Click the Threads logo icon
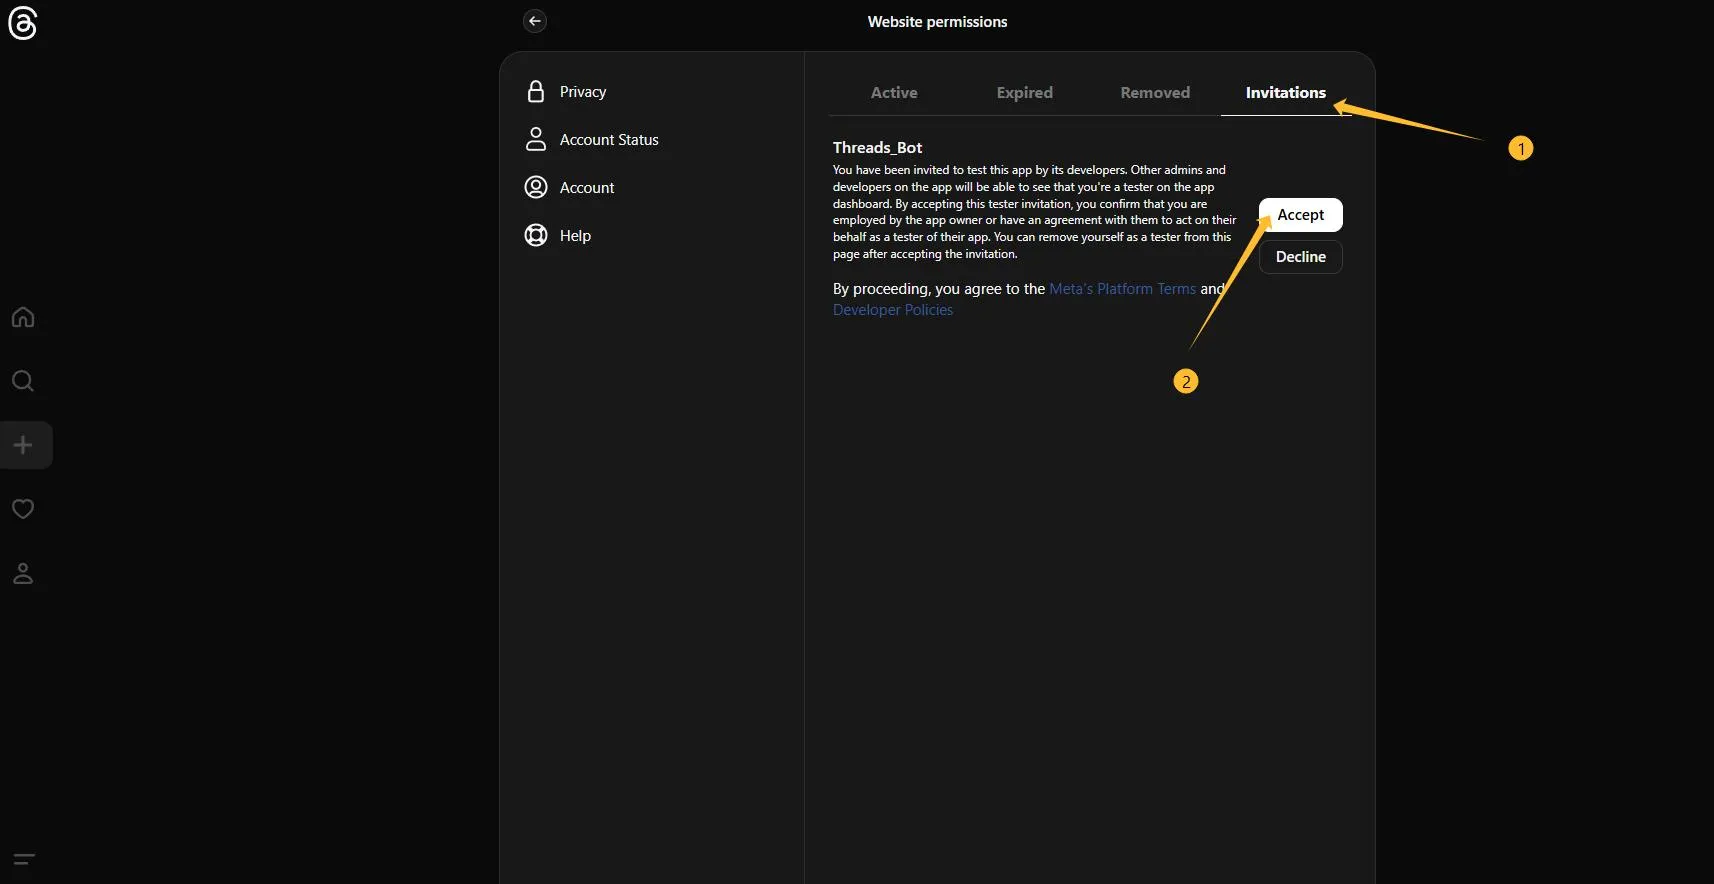Viewport: 1714px width, 884px height. [x=22, y=23]
